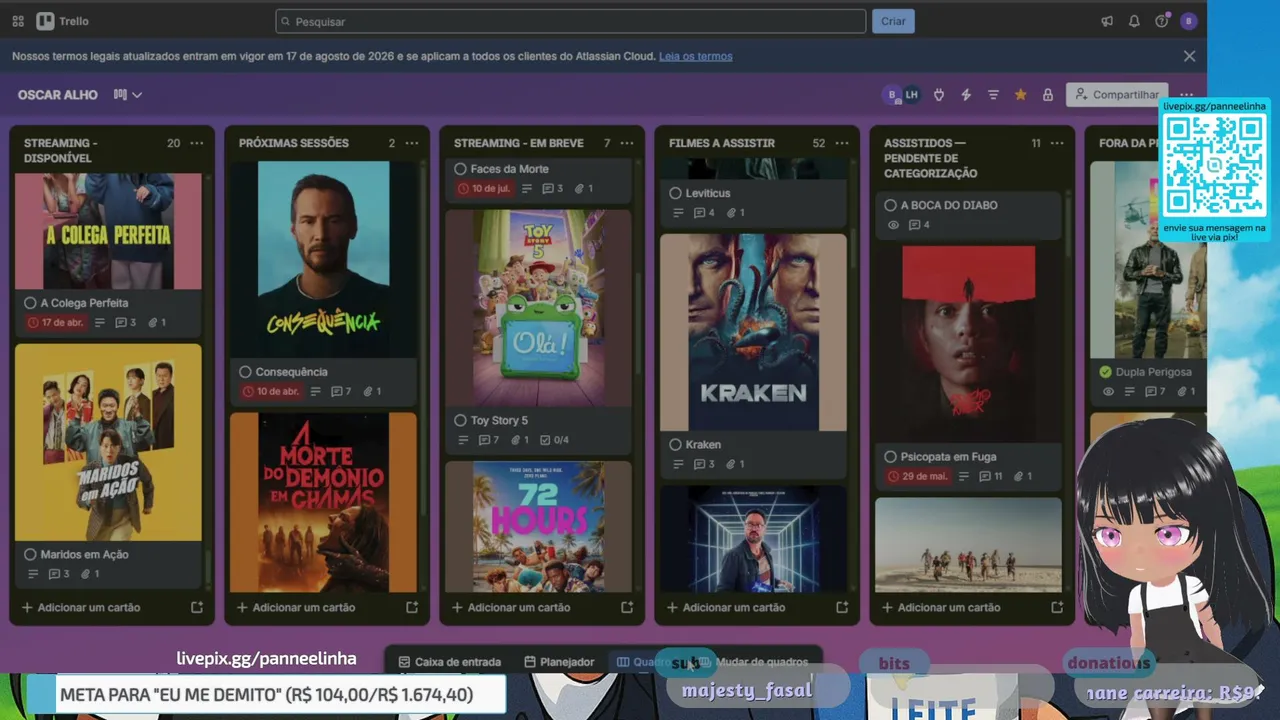
Task: Create from template in Streaming - Em Breve
Action: [x=627, y=607]
